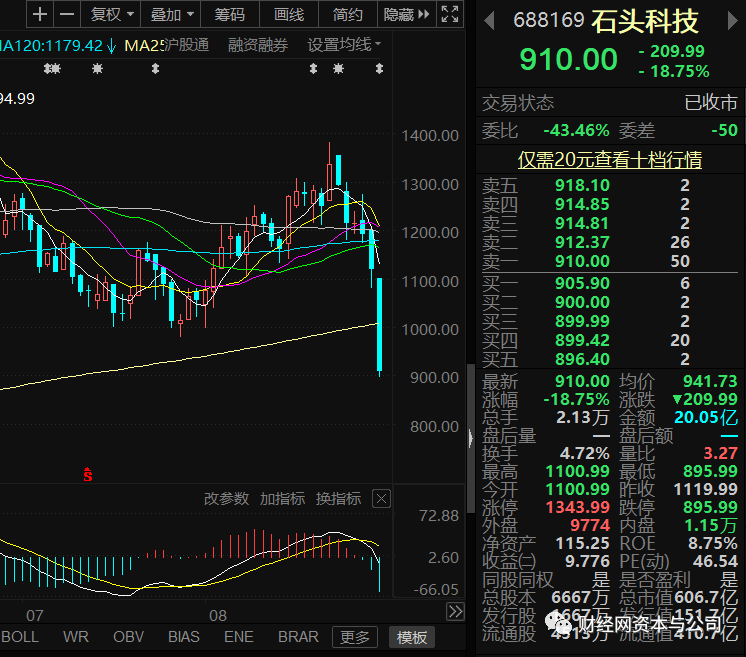Viewport: 746px width, 657px height.
Task: Click 委比 value -43.46%
Action: [x=576, y=130]
